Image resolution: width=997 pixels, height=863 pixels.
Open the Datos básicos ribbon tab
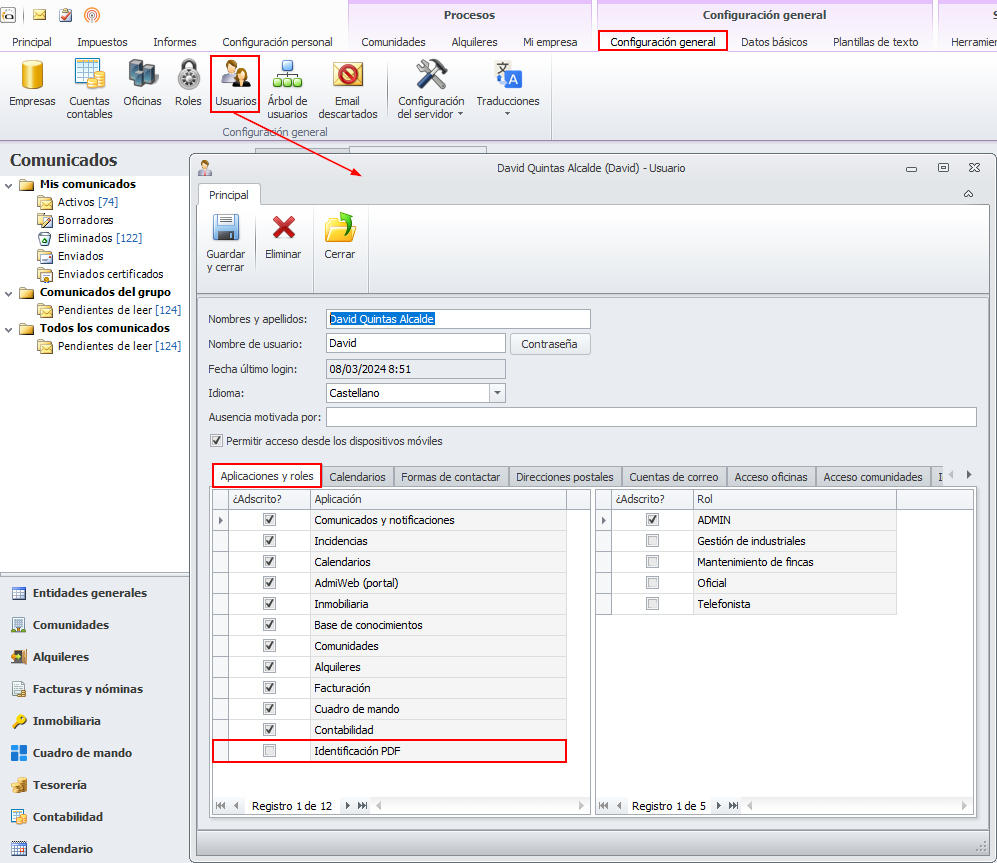point(774,42)
